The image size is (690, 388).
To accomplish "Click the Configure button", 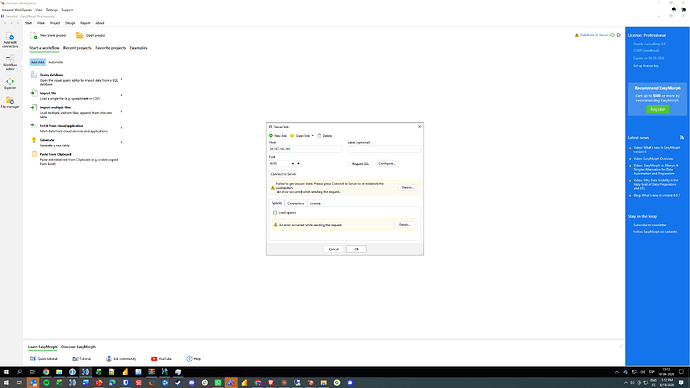I will 387,163.
